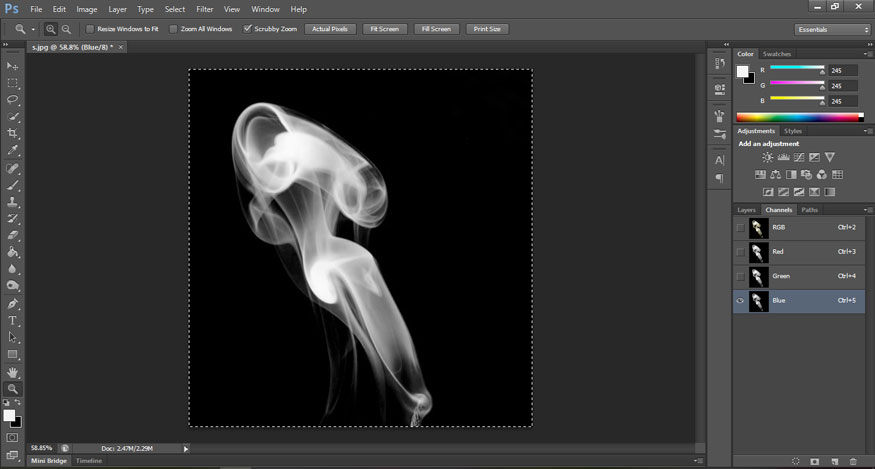Image resolution: width=875 pixels, height=469 pixels.
Task: Click Save selection as channel icon
Action: pos(815,461)
